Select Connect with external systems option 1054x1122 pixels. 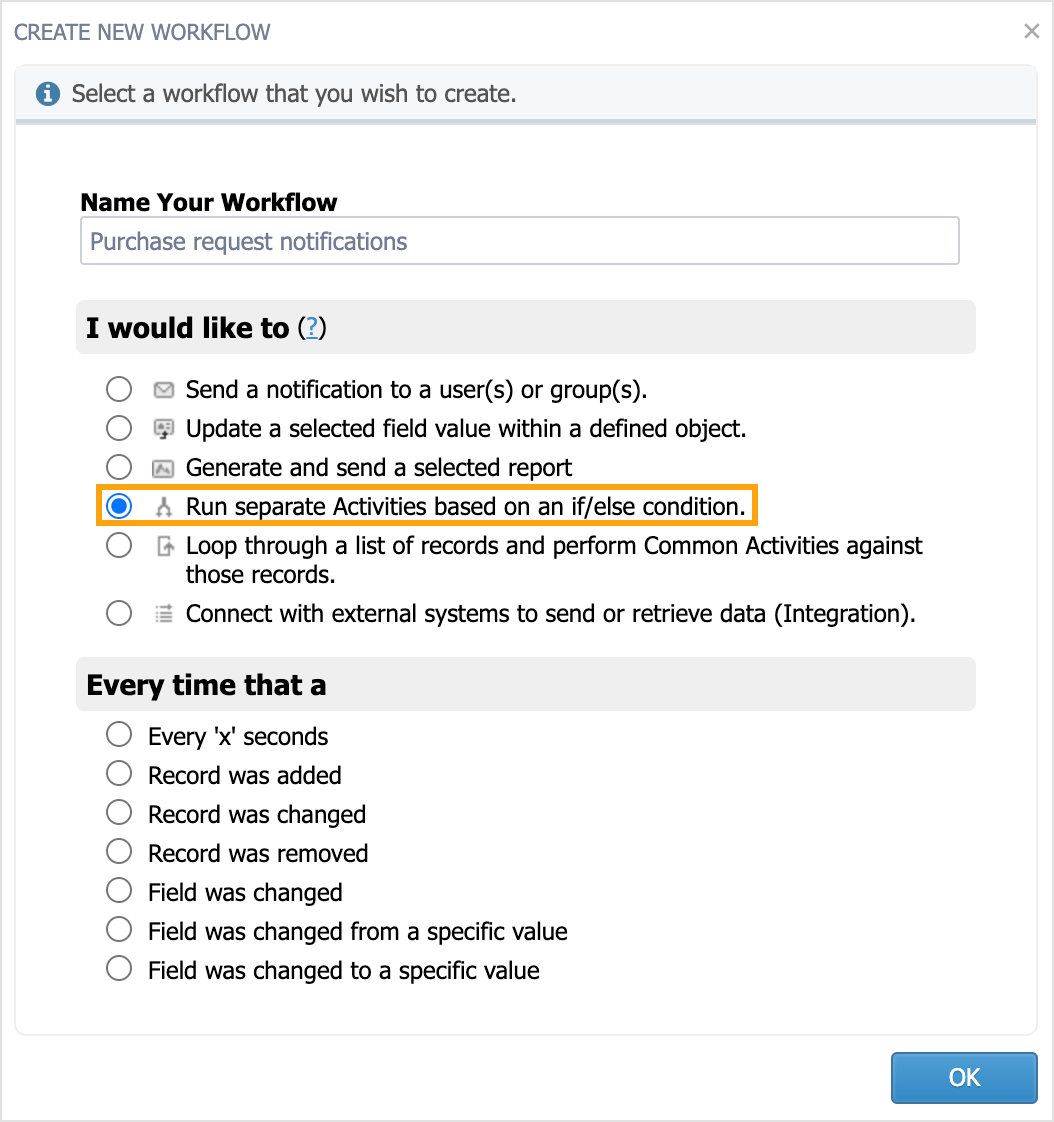click(x=119, y=613)
